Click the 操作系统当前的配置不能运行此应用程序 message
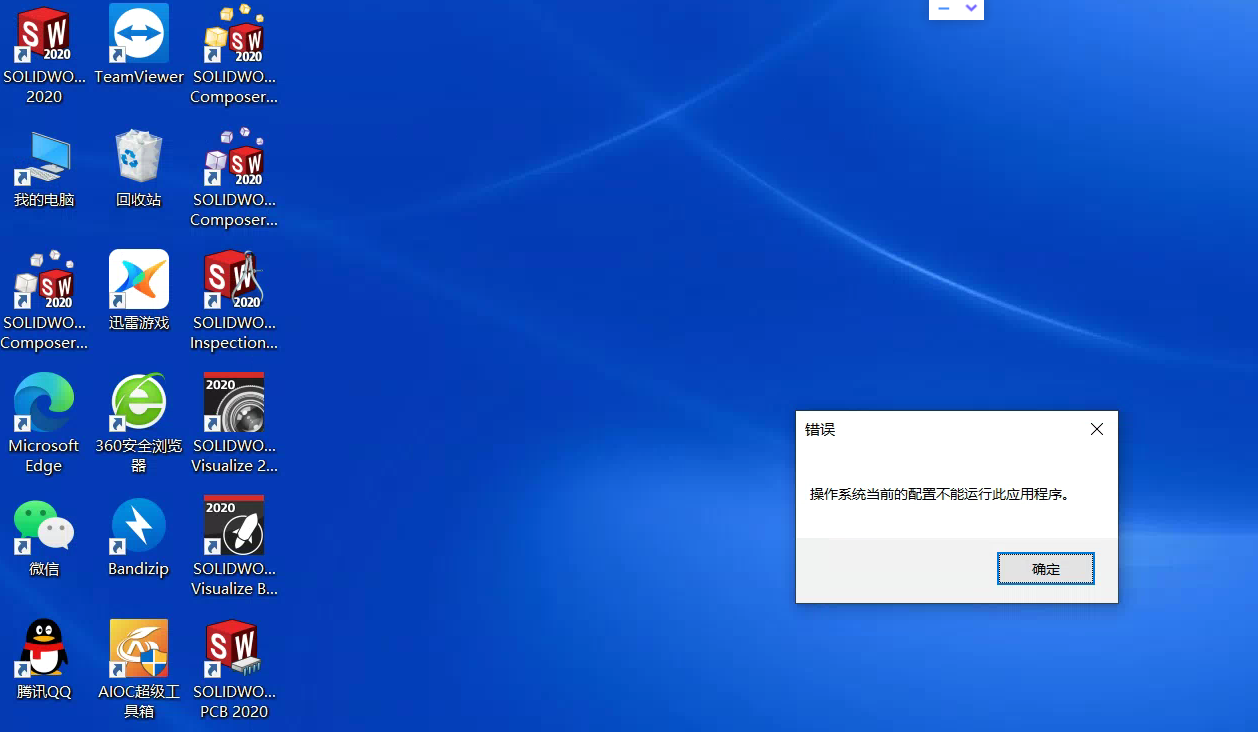This screenshot has width=1258, height=732. tap(940, 494)
